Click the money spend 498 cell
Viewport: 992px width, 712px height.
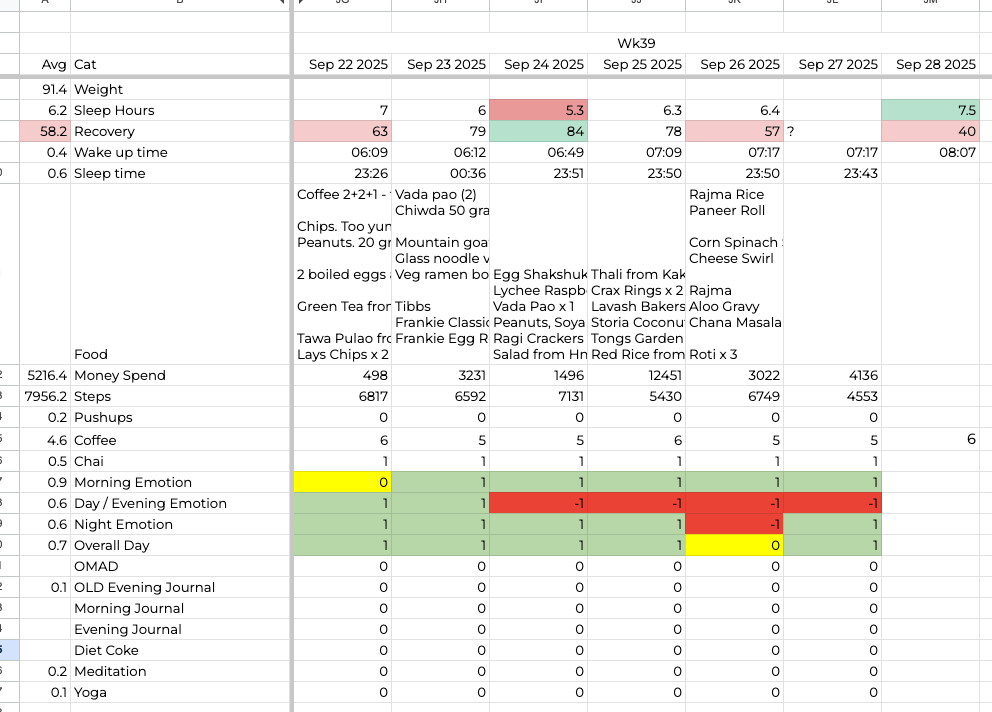click(x=343, y=375)
